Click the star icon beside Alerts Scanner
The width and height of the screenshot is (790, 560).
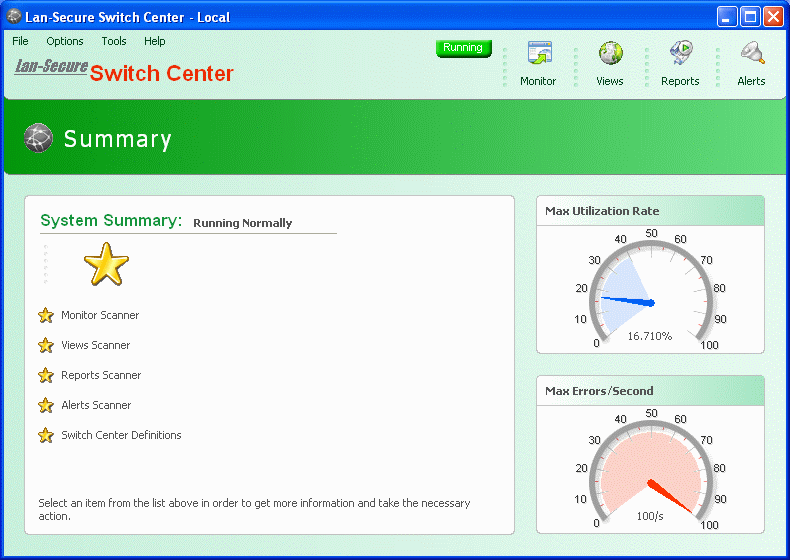(46, 405)
